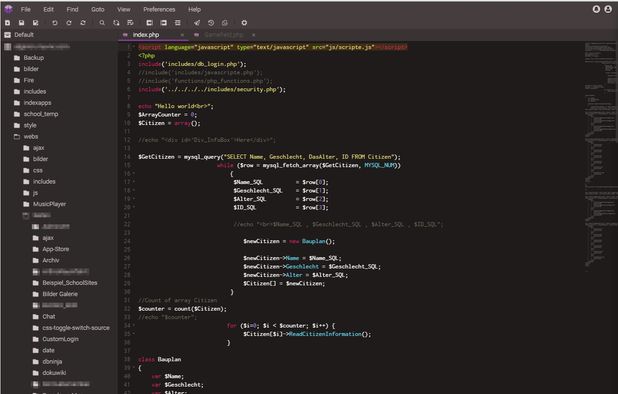The width and height of the screenshot is (618, 394).
Task: Click the Default workspace icon
Action: [x=7, y=35]
